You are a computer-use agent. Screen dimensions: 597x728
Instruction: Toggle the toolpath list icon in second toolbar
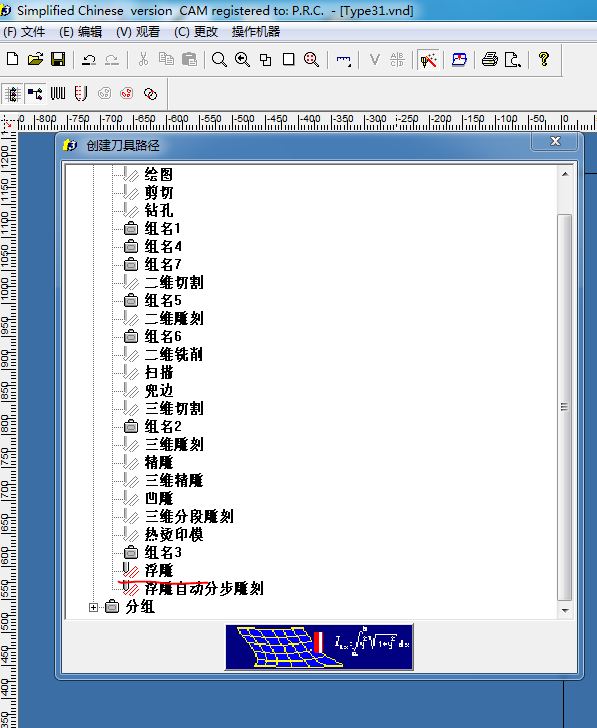pyautogui.click(x=12, y=94)
